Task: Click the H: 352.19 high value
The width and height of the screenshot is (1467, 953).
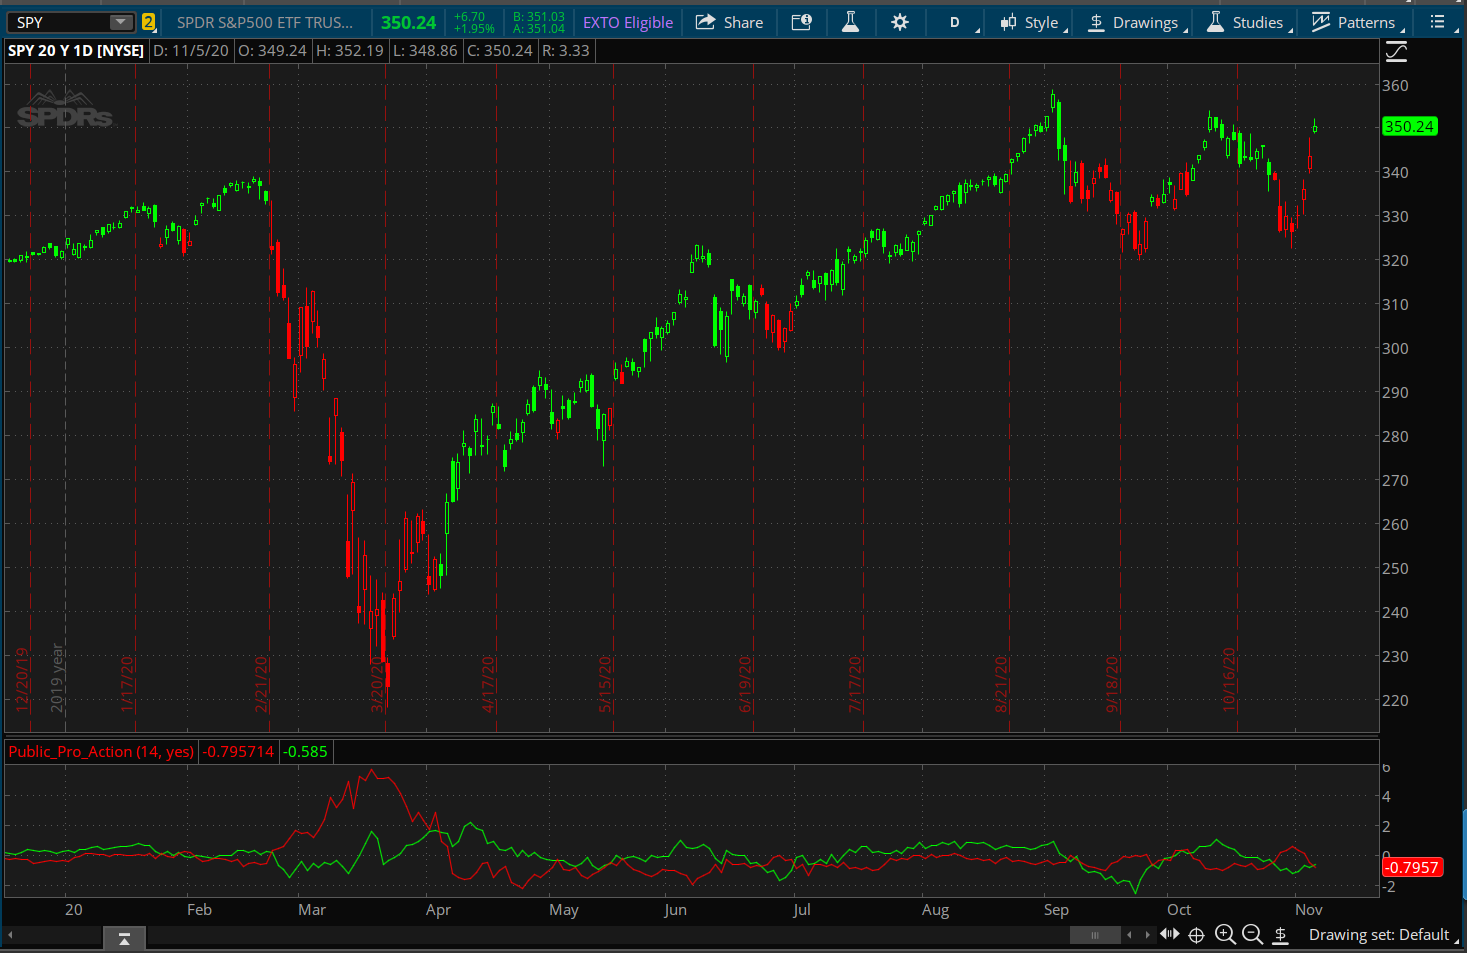Action: [x=349, y=50]
